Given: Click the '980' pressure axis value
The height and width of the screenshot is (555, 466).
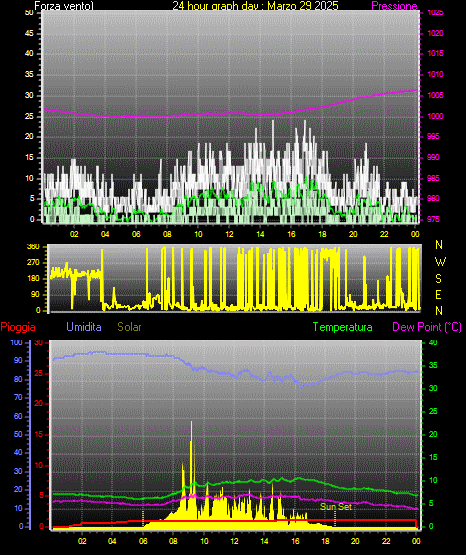Looking at the screenshot, I should click(x=433, y=198).
